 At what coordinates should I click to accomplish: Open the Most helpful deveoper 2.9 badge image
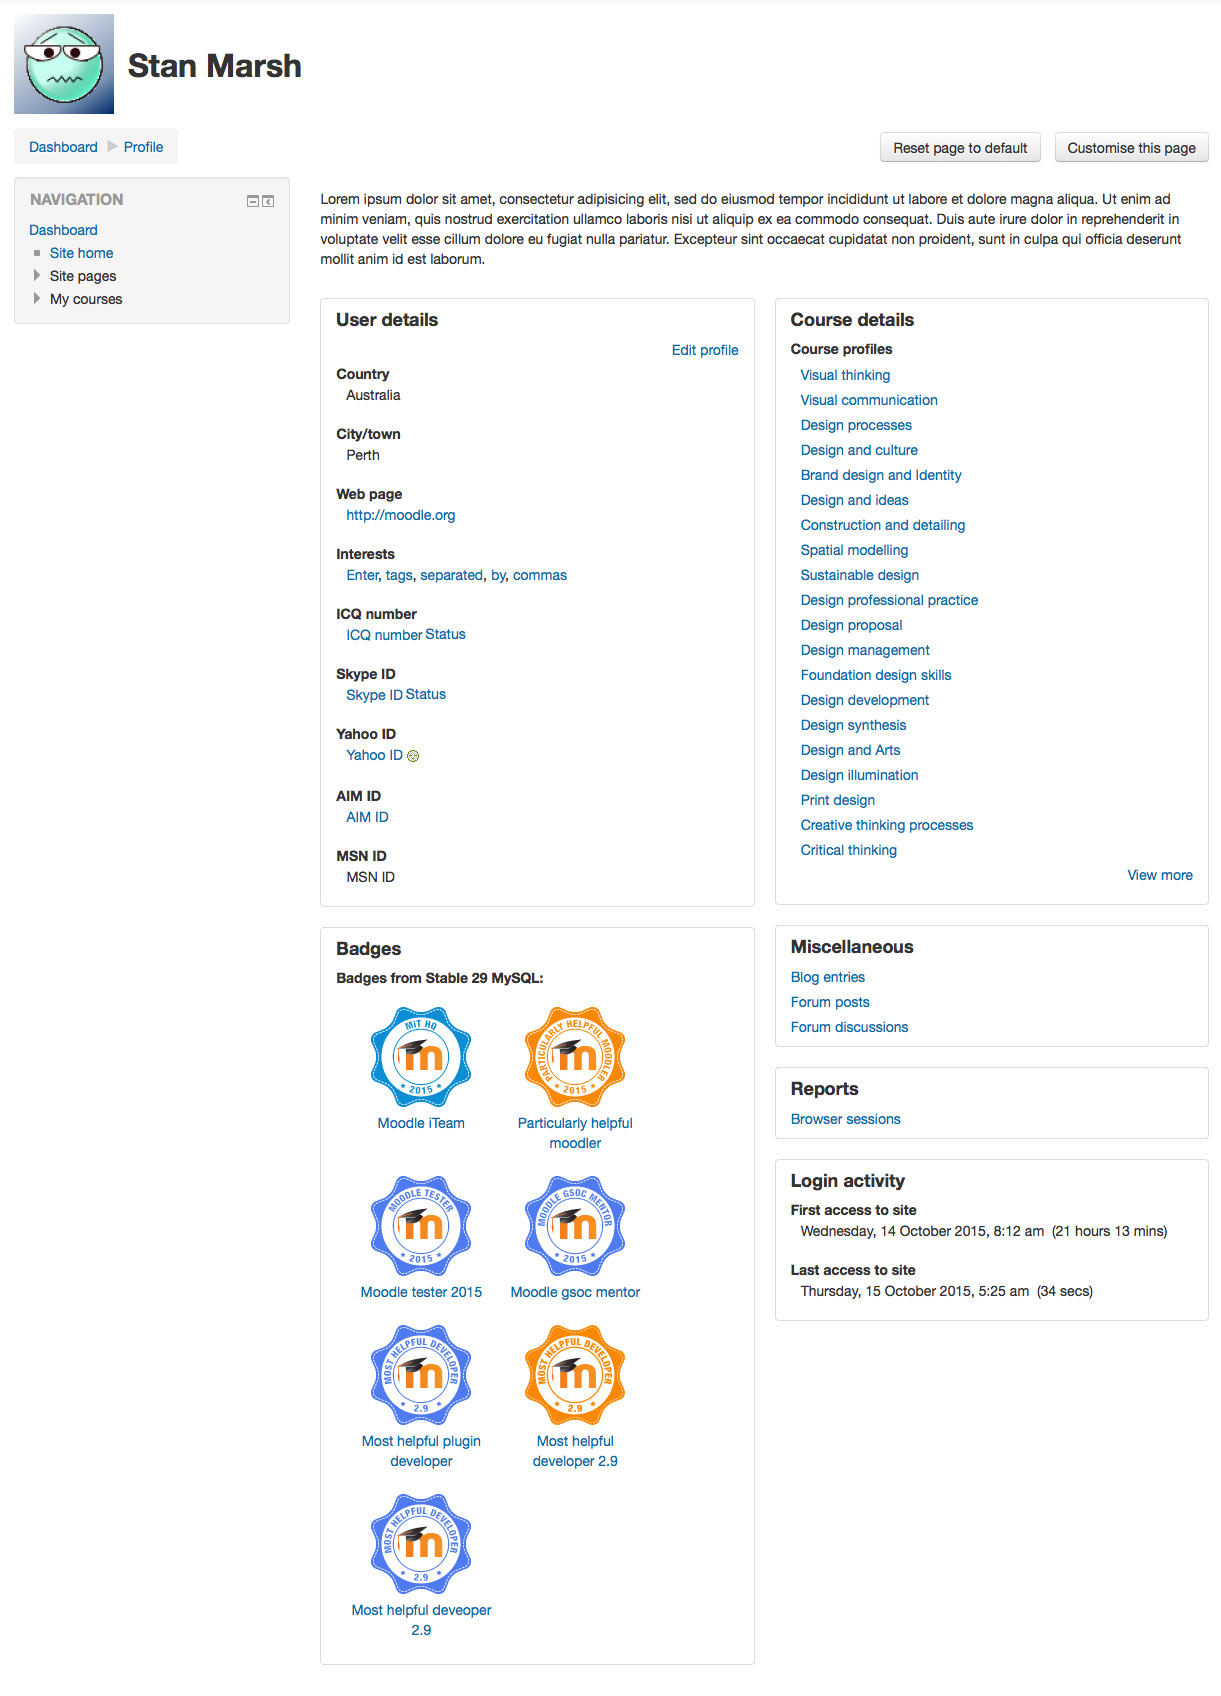[x=421, y=1544]
